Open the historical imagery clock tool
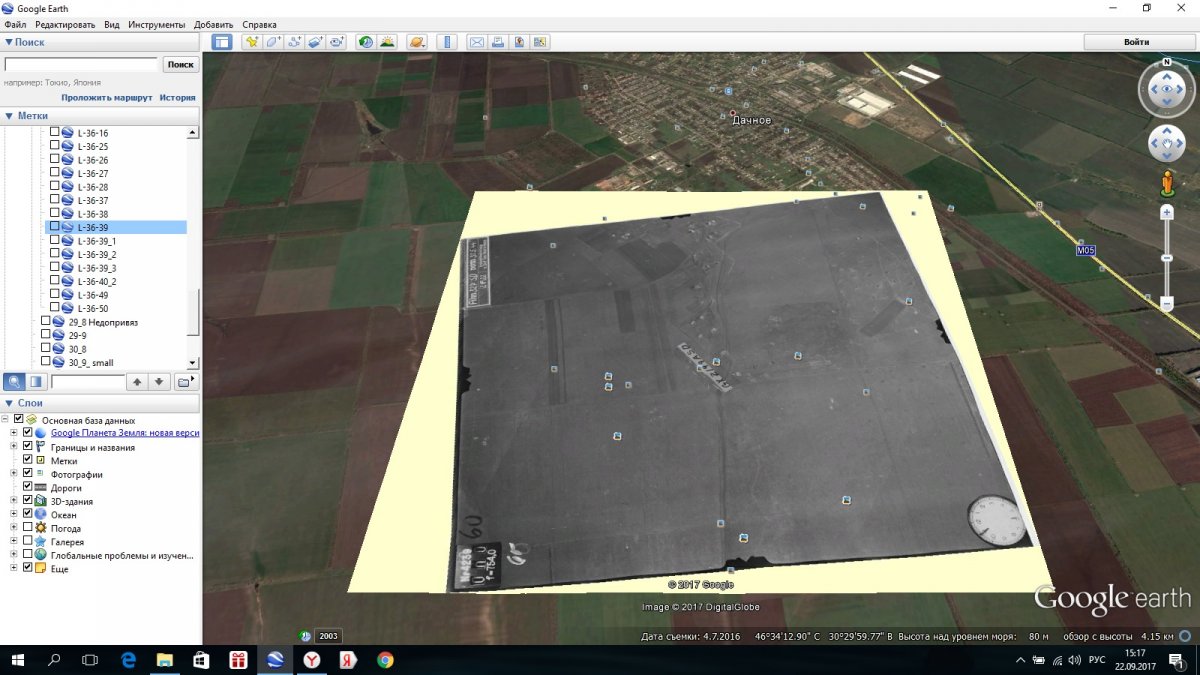Screen dimensions: 1200x675 (x=365, y=42)
